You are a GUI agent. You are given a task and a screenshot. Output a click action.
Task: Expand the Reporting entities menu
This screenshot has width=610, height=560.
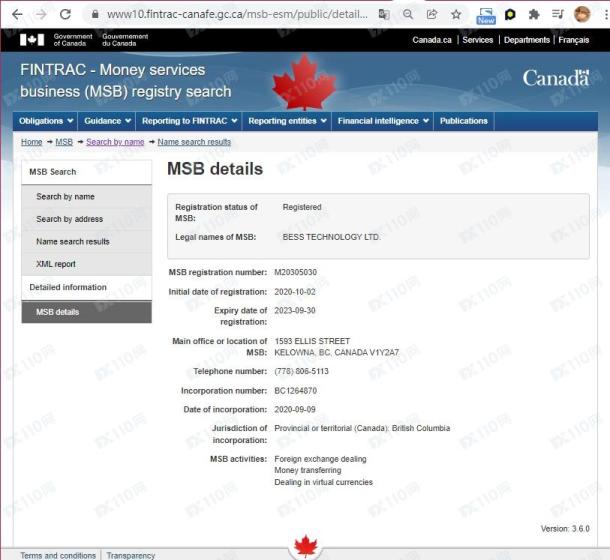point(287,121)
